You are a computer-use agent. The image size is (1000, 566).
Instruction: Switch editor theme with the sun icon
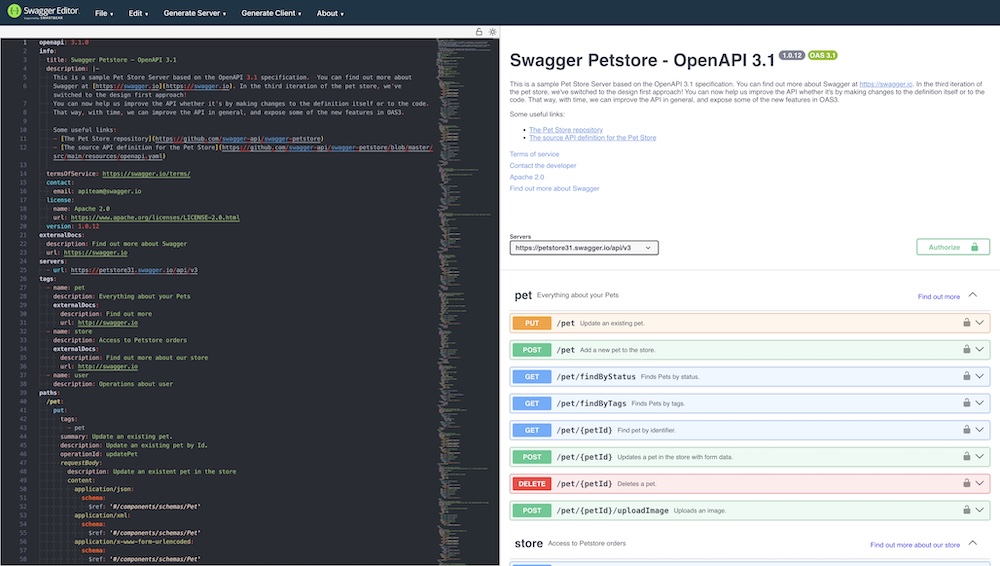click(x=491, y=32)
